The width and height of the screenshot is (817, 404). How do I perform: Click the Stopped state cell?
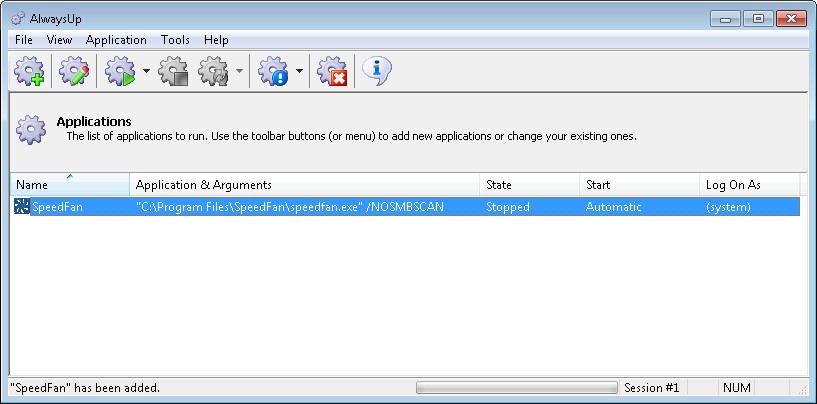[508, 207]
